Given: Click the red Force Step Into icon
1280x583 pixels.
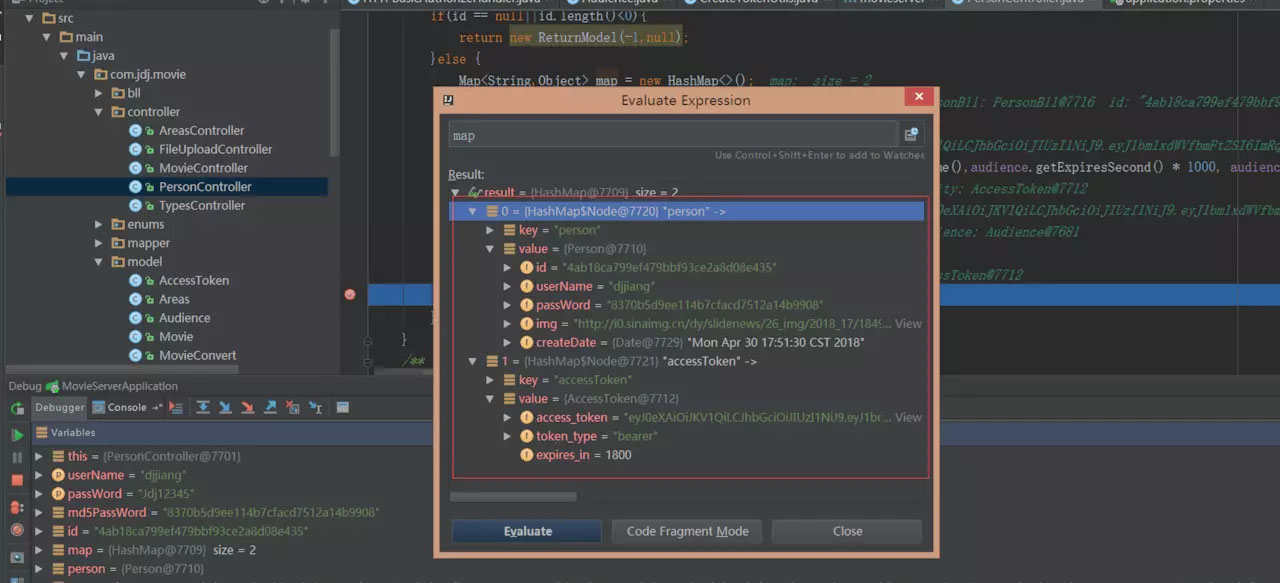Looking at the screenshot, I should pyautogui.click(x=247, y=407).
